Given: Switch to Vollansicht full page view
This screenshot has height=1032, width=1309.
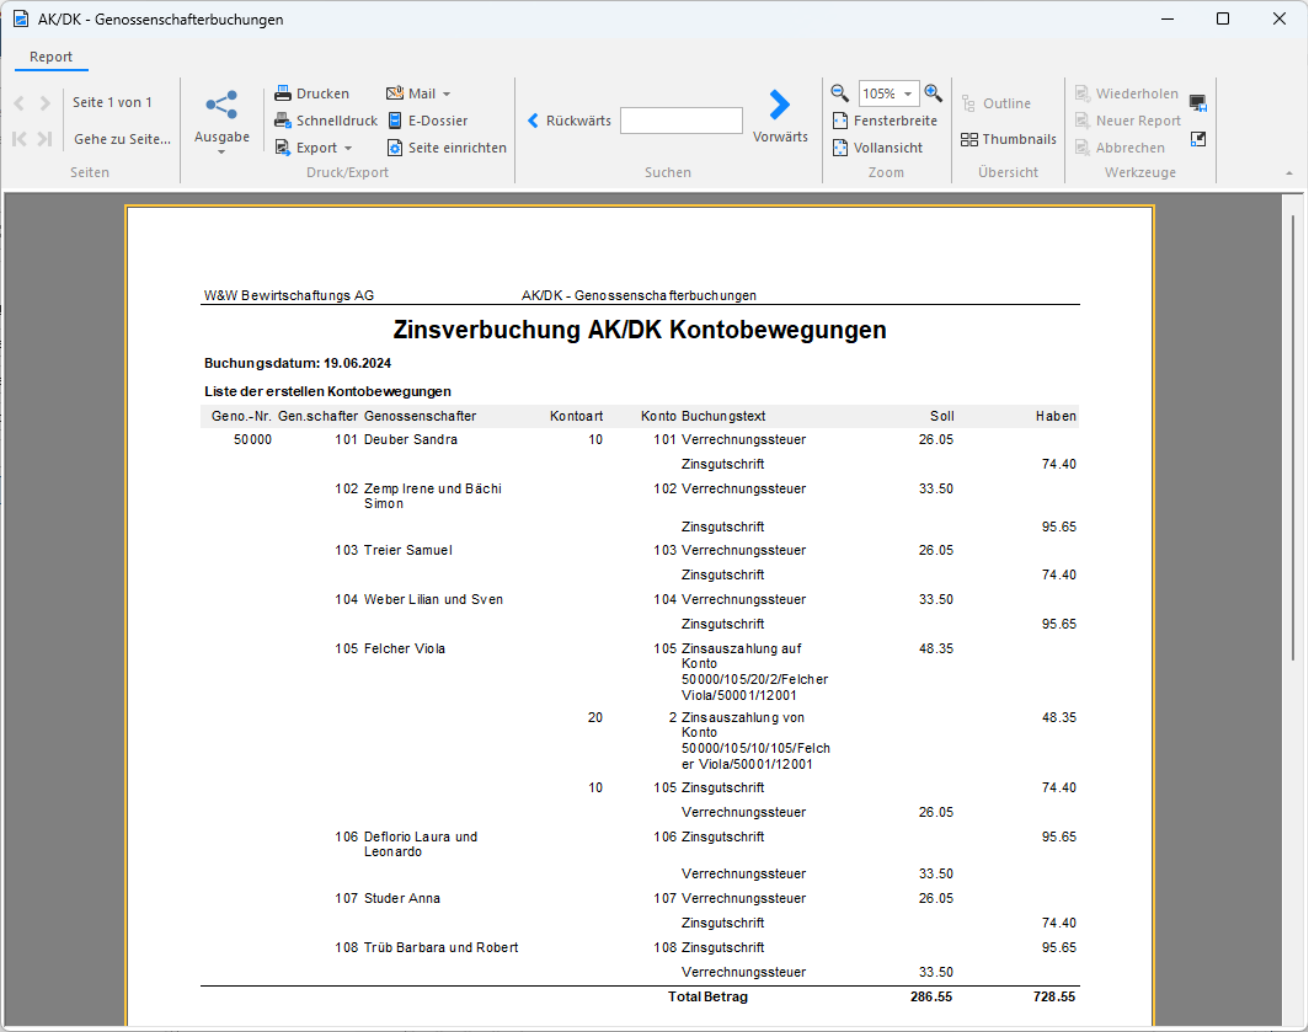Looking at the screenshot, I should pos(877,148).
